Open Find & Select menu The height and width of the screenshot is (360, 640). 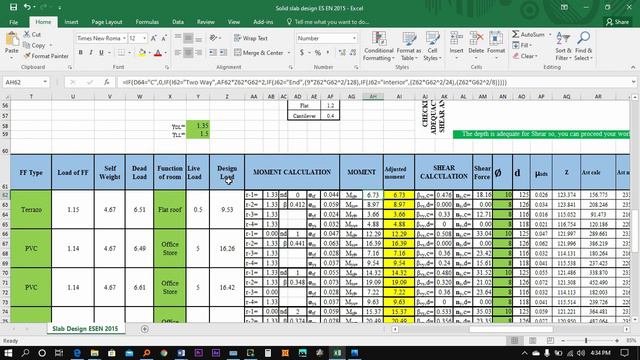click(583, 47)
